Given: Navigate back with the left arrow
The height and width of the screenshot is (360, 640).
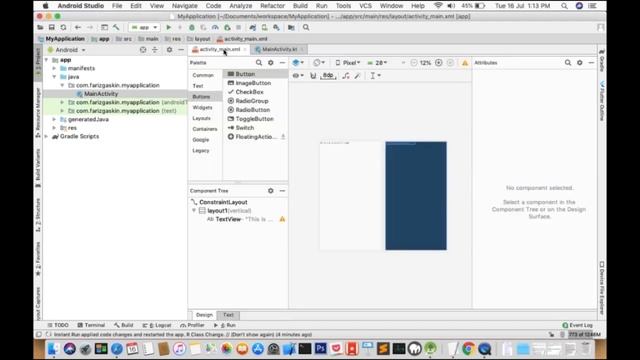Looking at the screenshot, I should (x=78, y=27).
